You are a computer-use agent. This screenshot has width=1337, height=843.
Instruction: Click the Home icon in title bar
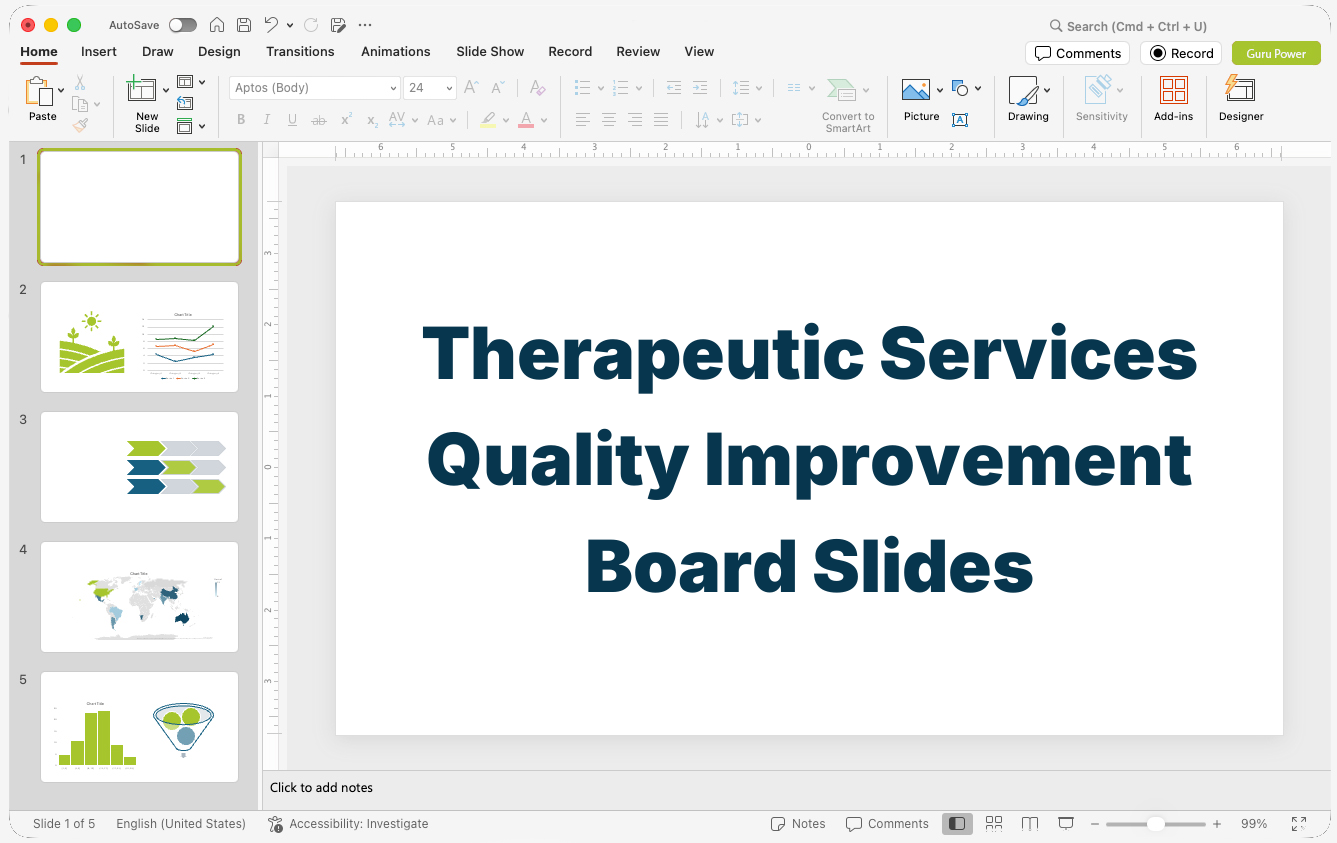tap(217, 25)
